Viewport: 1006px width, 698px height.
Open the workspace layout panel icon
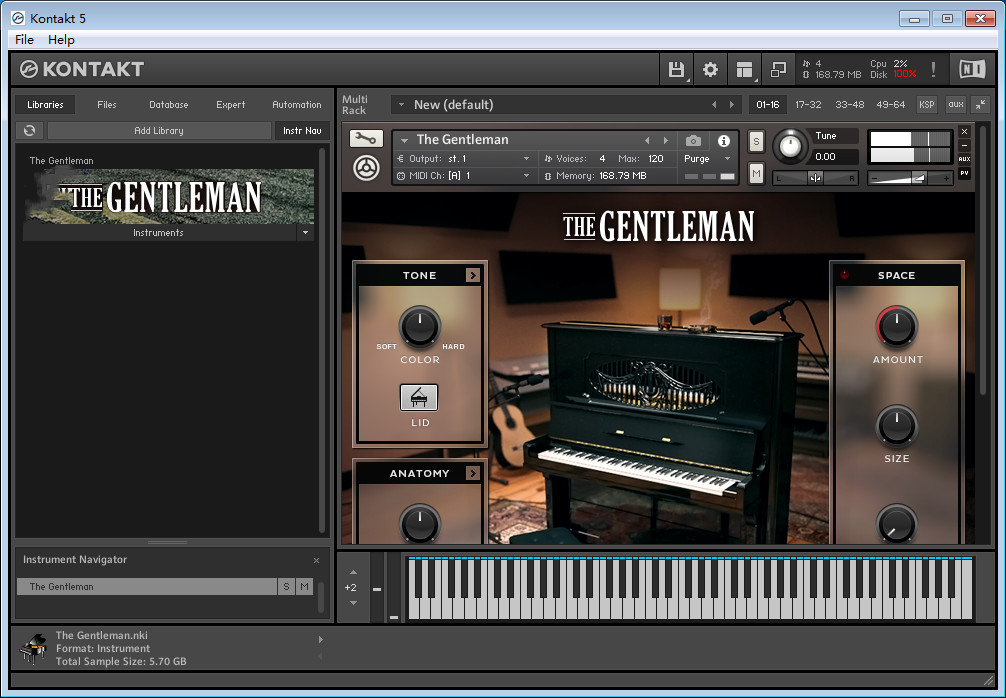coord(744,69)
